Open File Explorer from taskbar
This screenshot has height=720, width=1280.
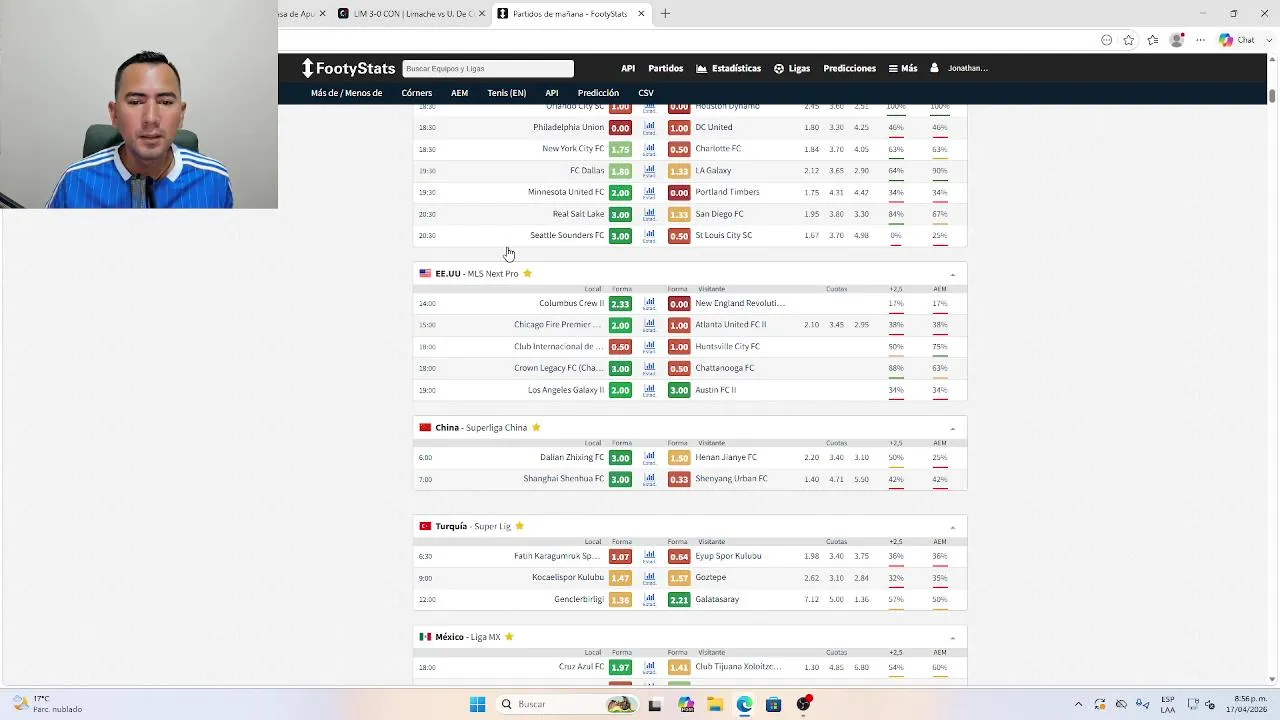tap(715, 704)
